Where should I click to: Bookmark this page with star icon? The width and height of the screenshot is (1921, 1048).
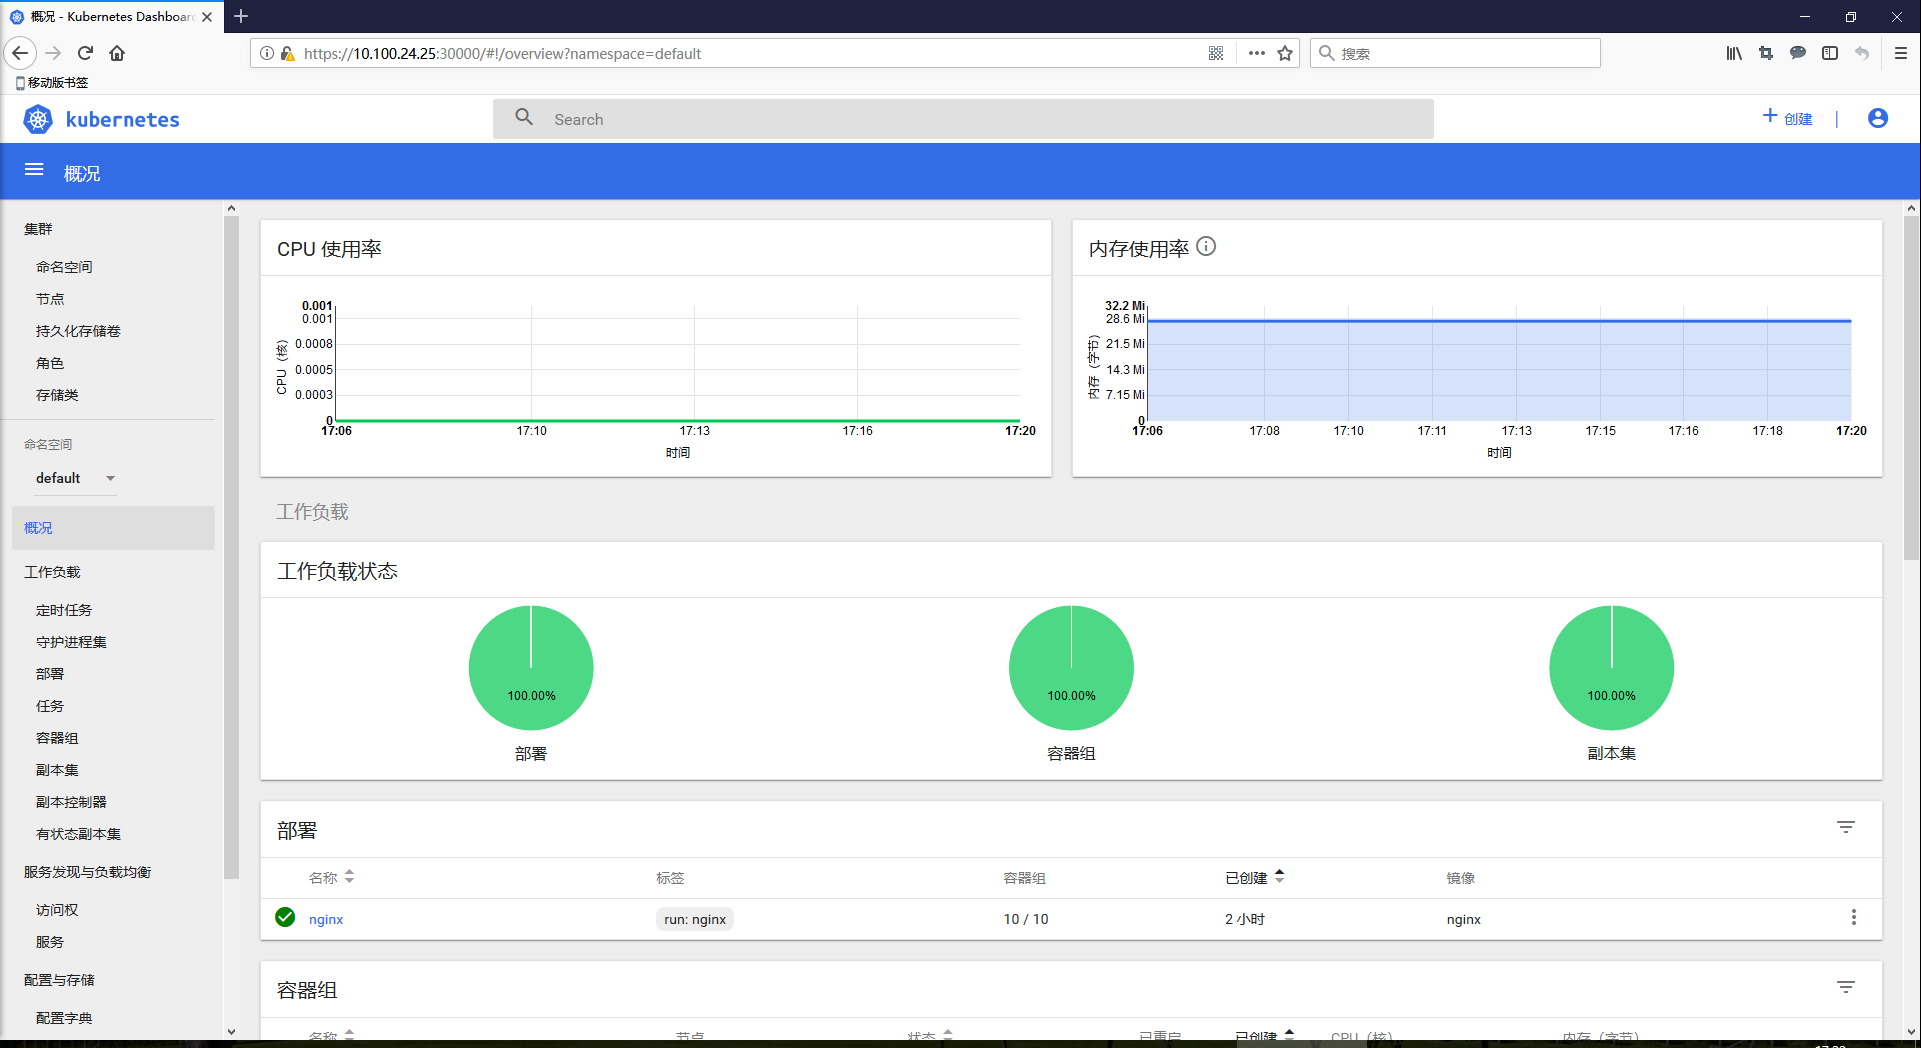1285,54
